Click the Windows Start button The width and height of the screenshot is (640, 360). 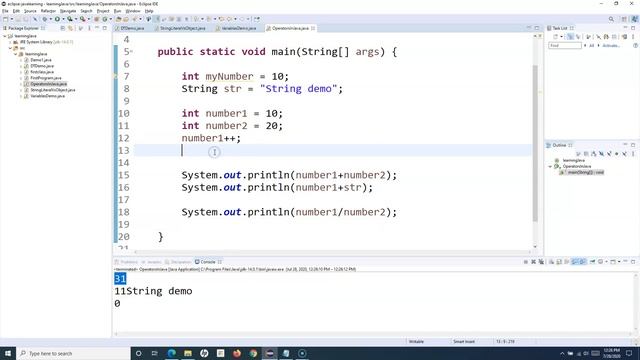8,353
